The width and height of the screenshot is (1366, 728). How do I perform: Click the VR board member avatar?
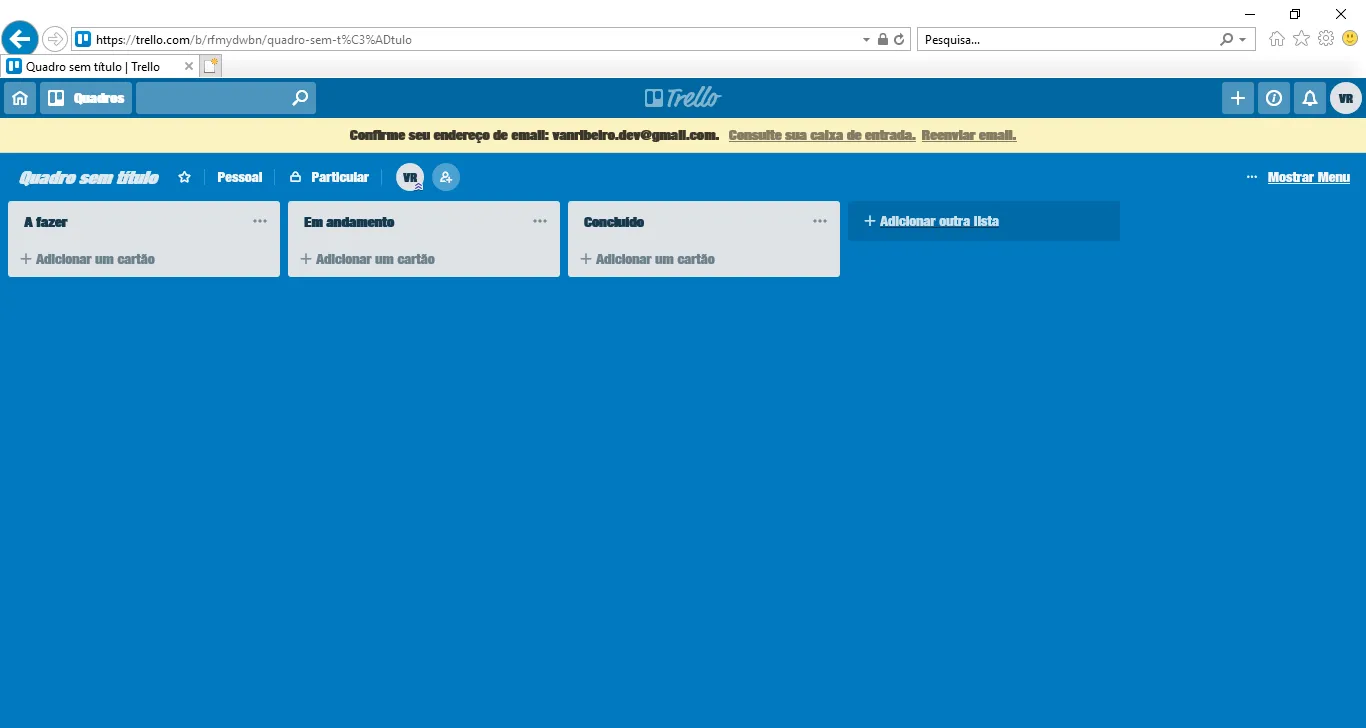click(410, 177)
